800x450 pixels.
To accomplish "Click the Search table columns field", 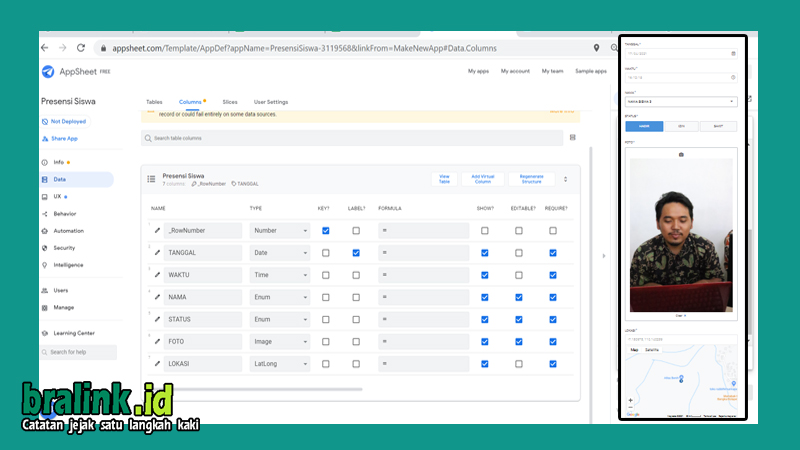I will (352, 138).
